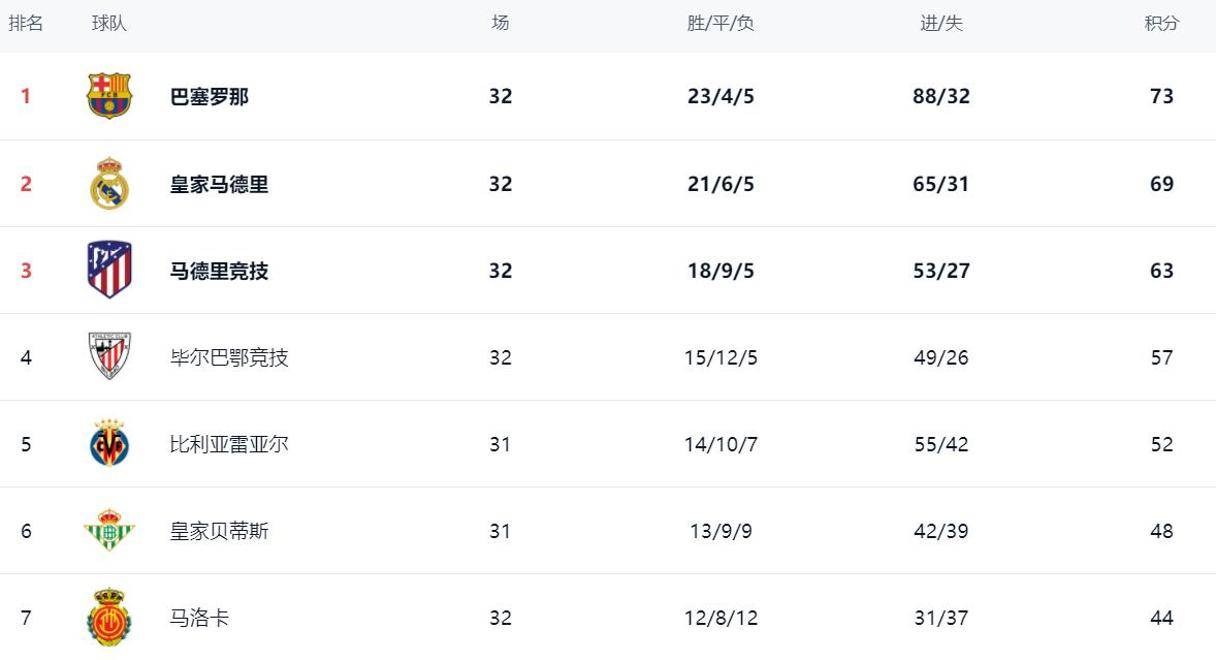Open the 皇家贝蒂斯 team page
Screen dimensions: 1216x660
coord(219,531)
